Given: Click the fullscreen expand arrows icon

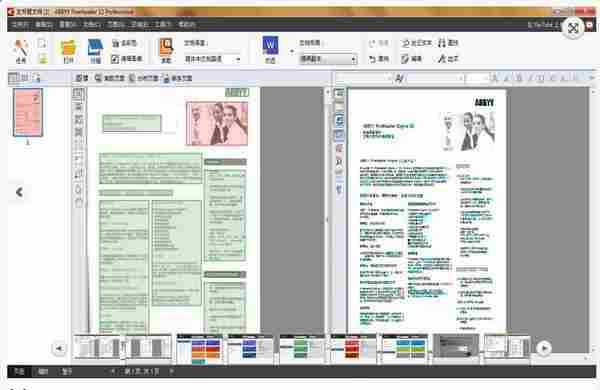Looking at the screenshot, I should [x=573, y=28].
